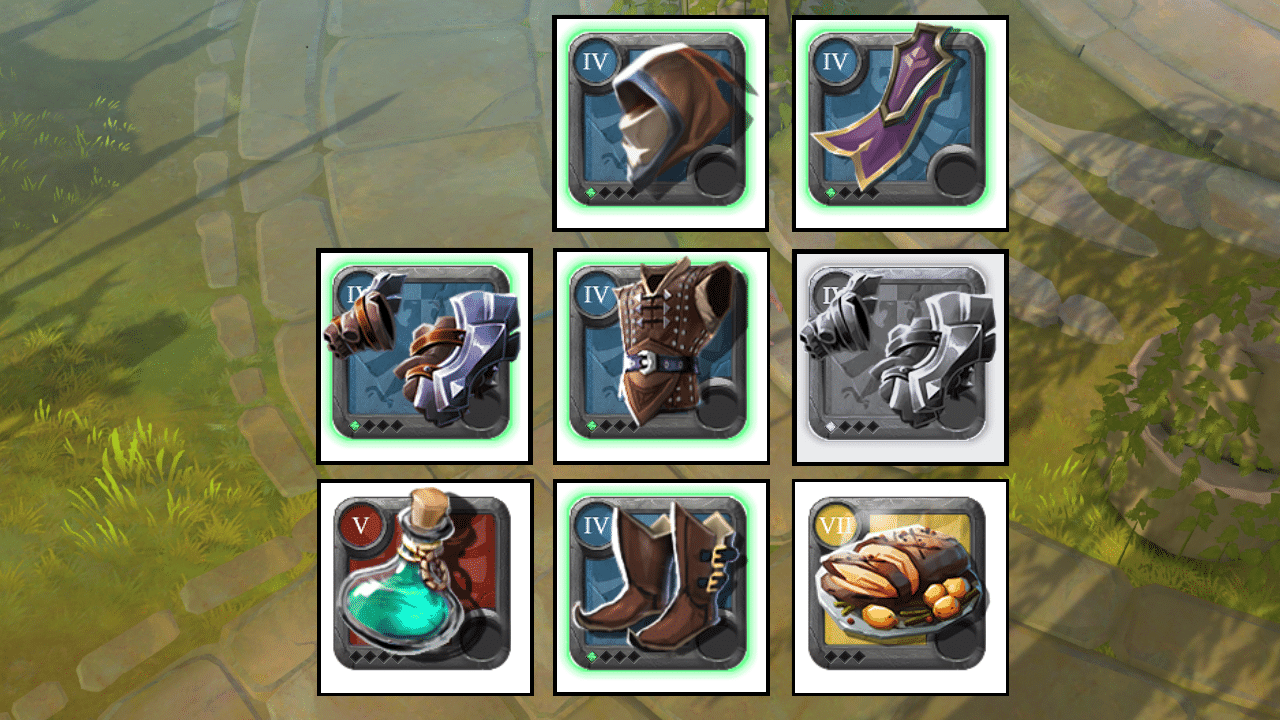Click the tier VII badge on food

point(834,524)
